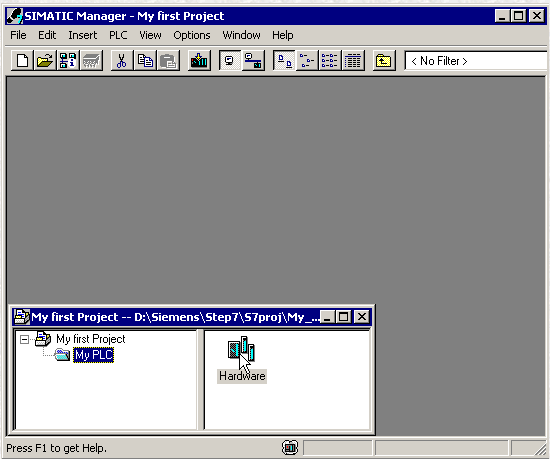Click the 'Press F1 to get Help.' status text
Screen dimensions: 550x459
[x=56, y=448]
